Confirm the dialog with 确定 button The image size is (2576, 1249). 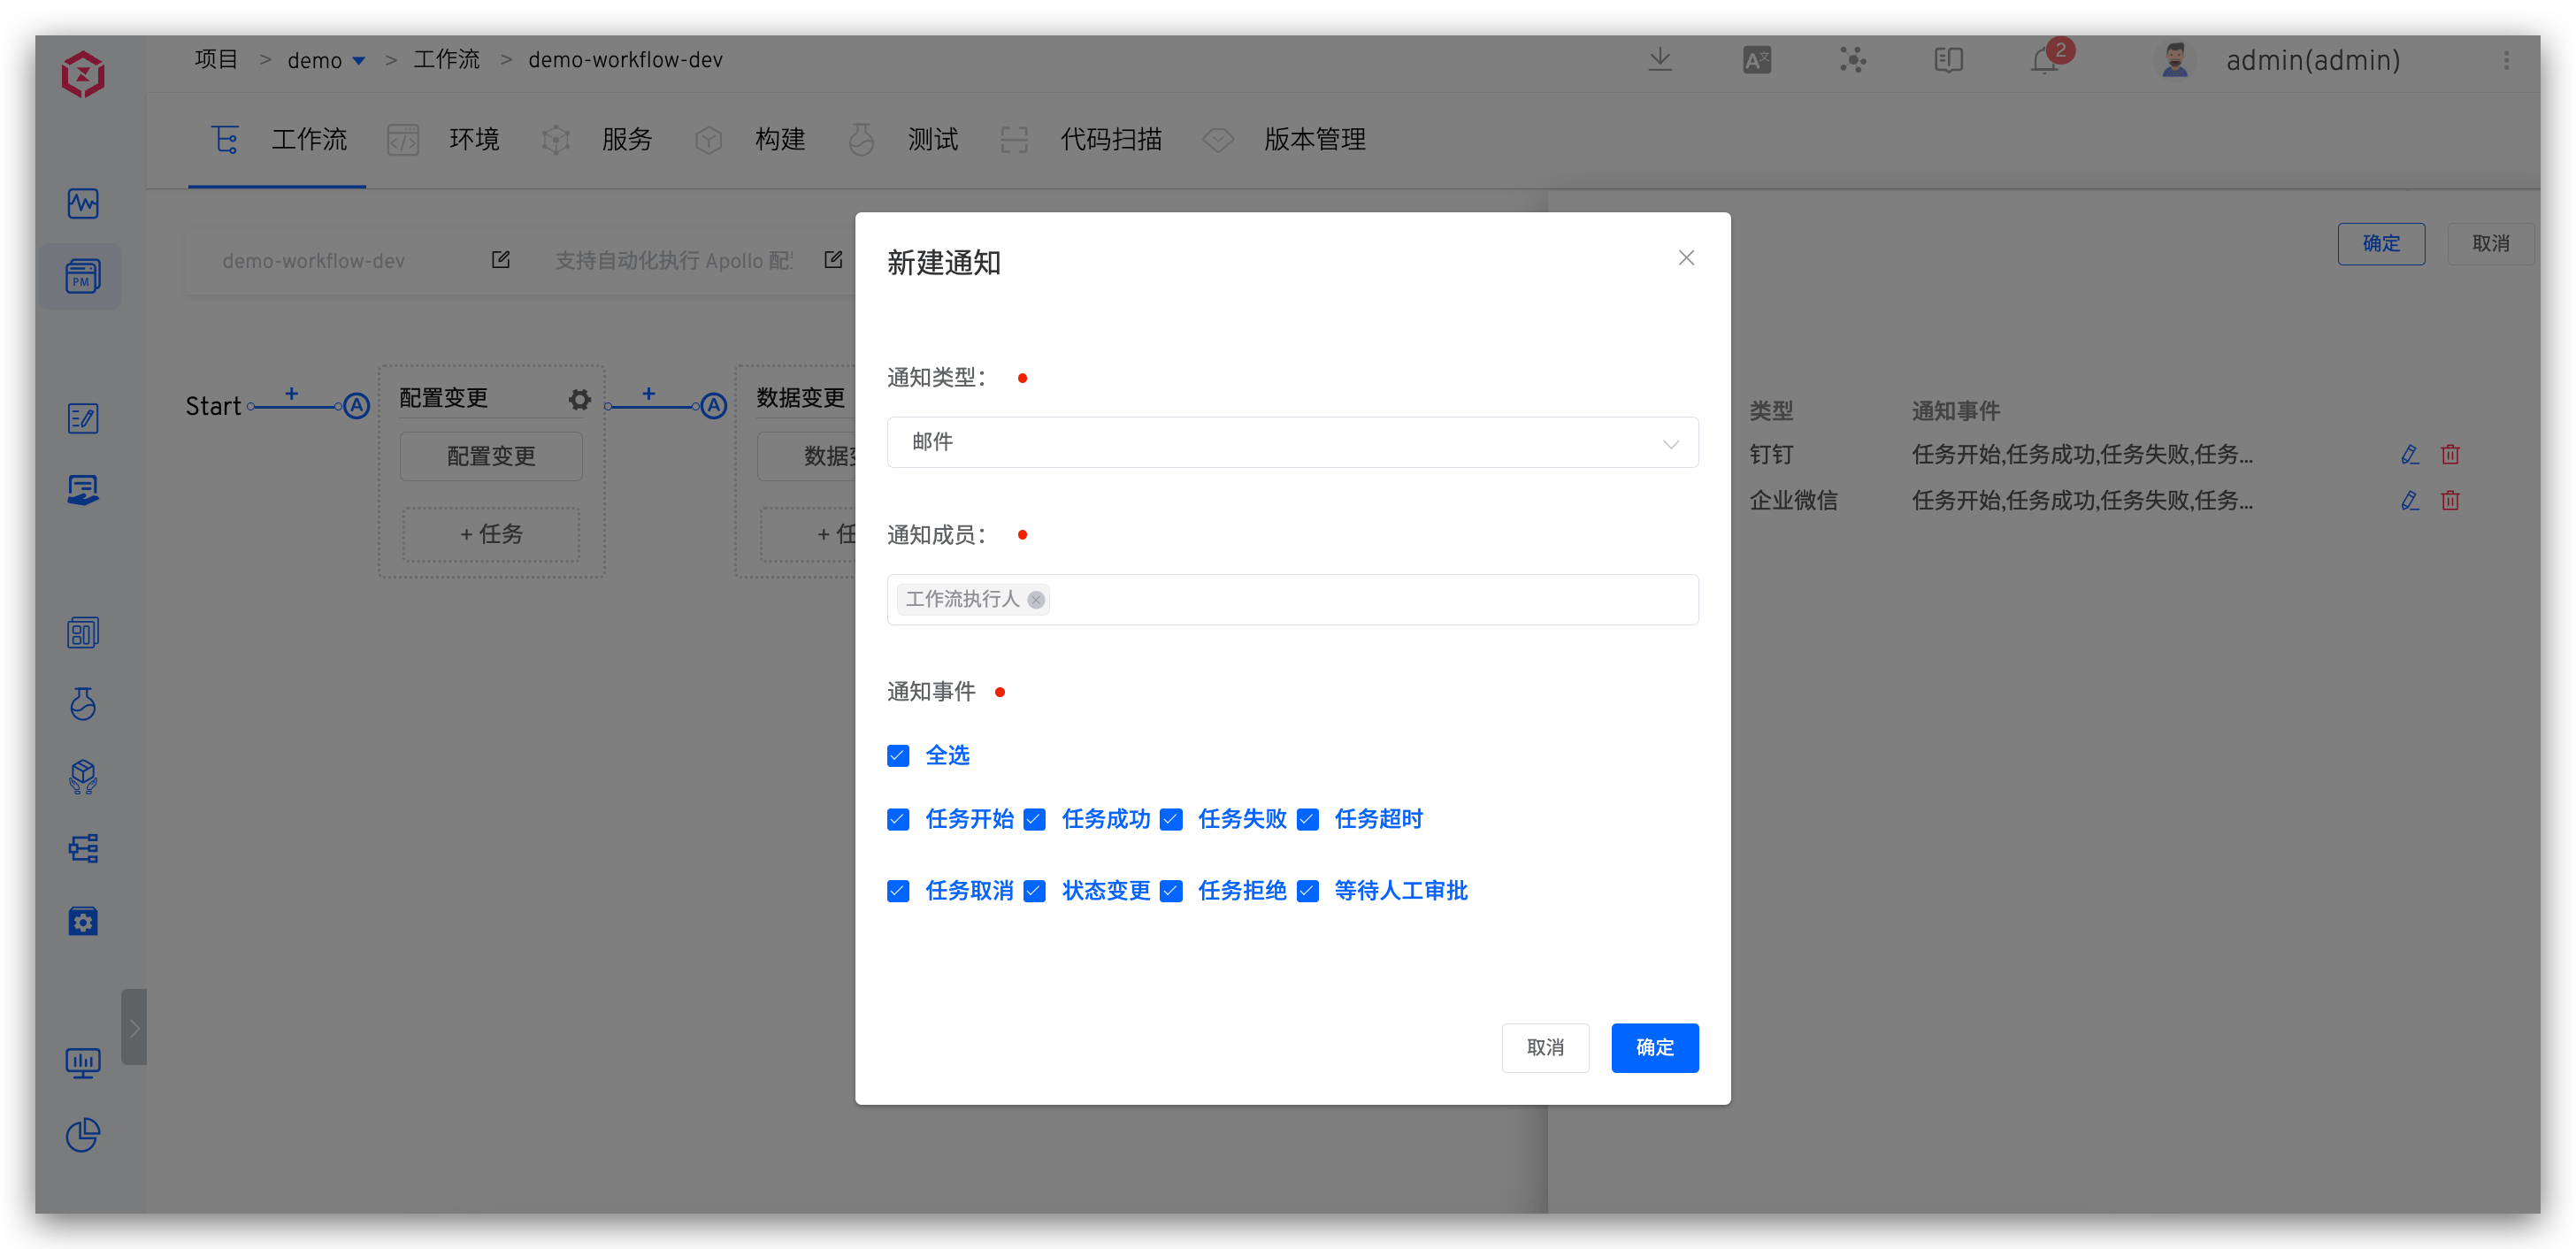click(x=1654, y=1047)
